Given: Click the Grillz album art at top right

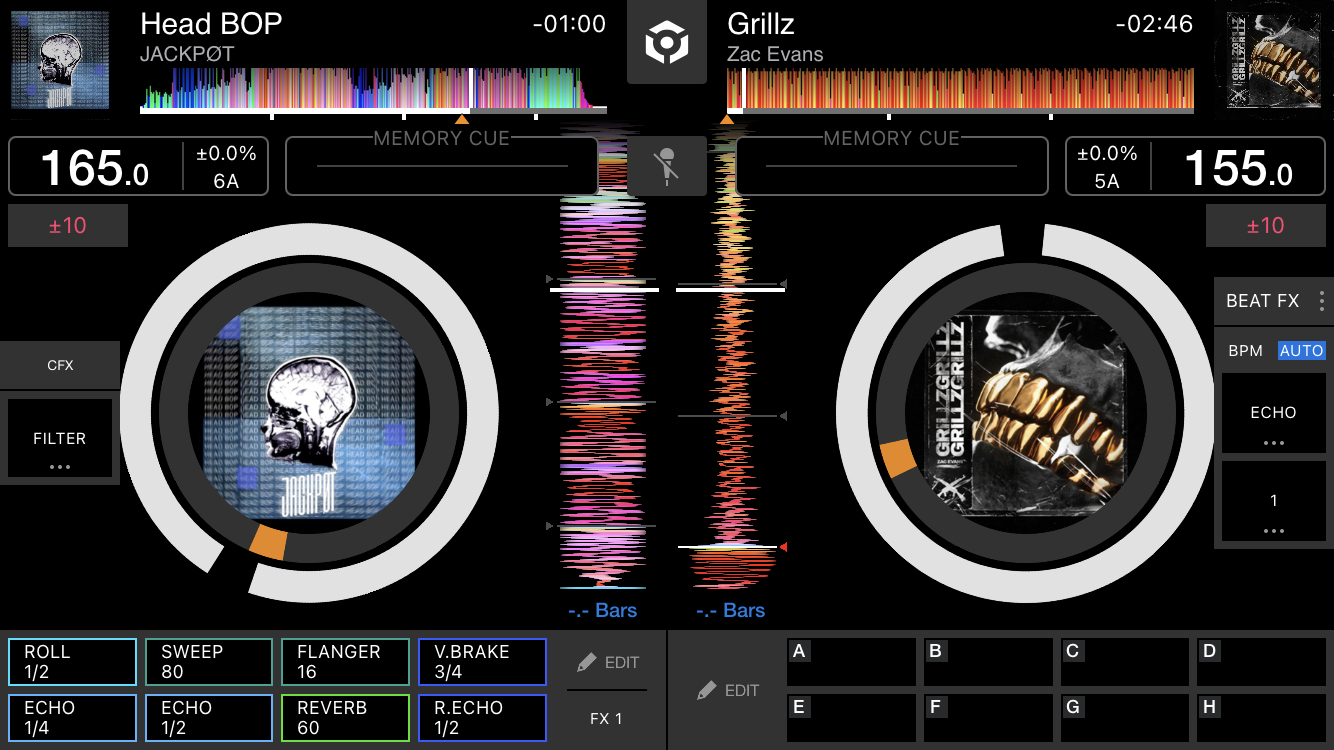Looking at the screenshot, I should tap(1274, 61).
